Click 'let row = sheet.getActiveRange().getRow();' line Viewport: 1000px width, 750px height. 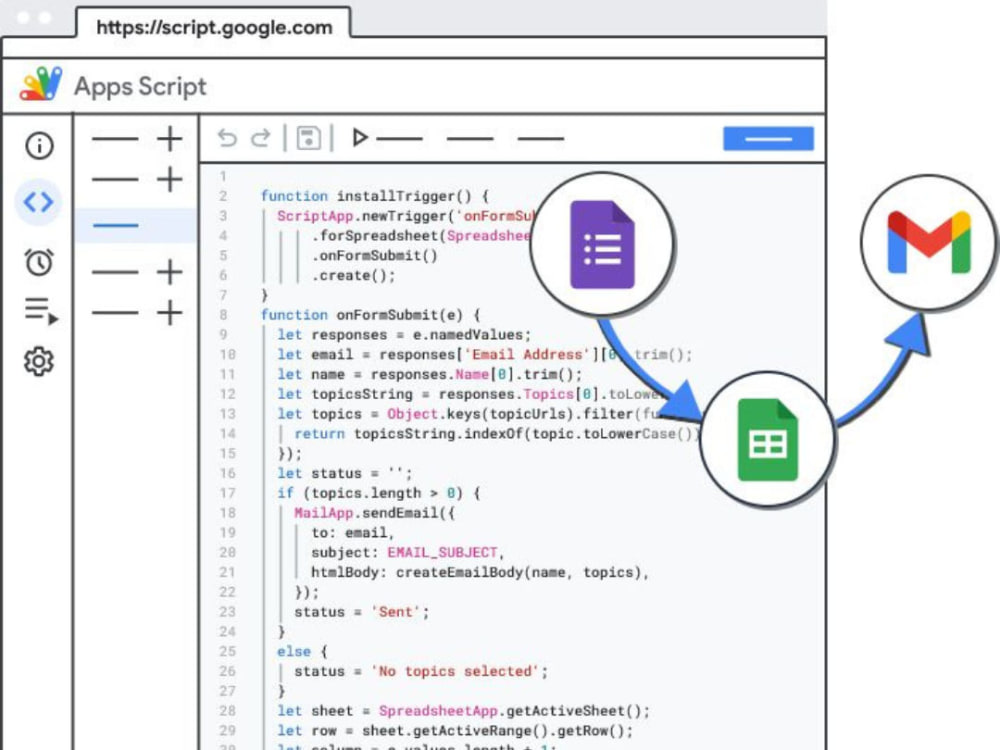(x=455, y=730)
